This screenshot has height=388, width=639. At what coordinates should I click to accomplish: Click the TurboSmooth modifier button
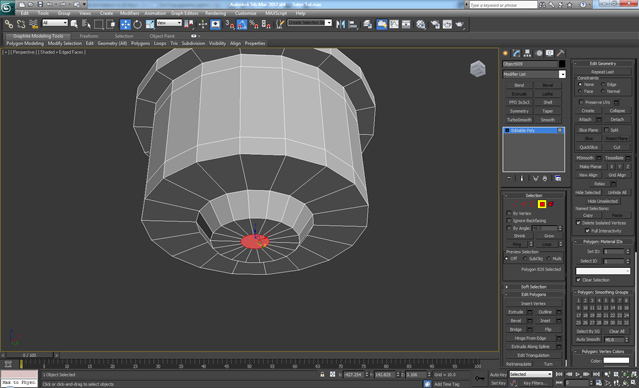point(519,120)
